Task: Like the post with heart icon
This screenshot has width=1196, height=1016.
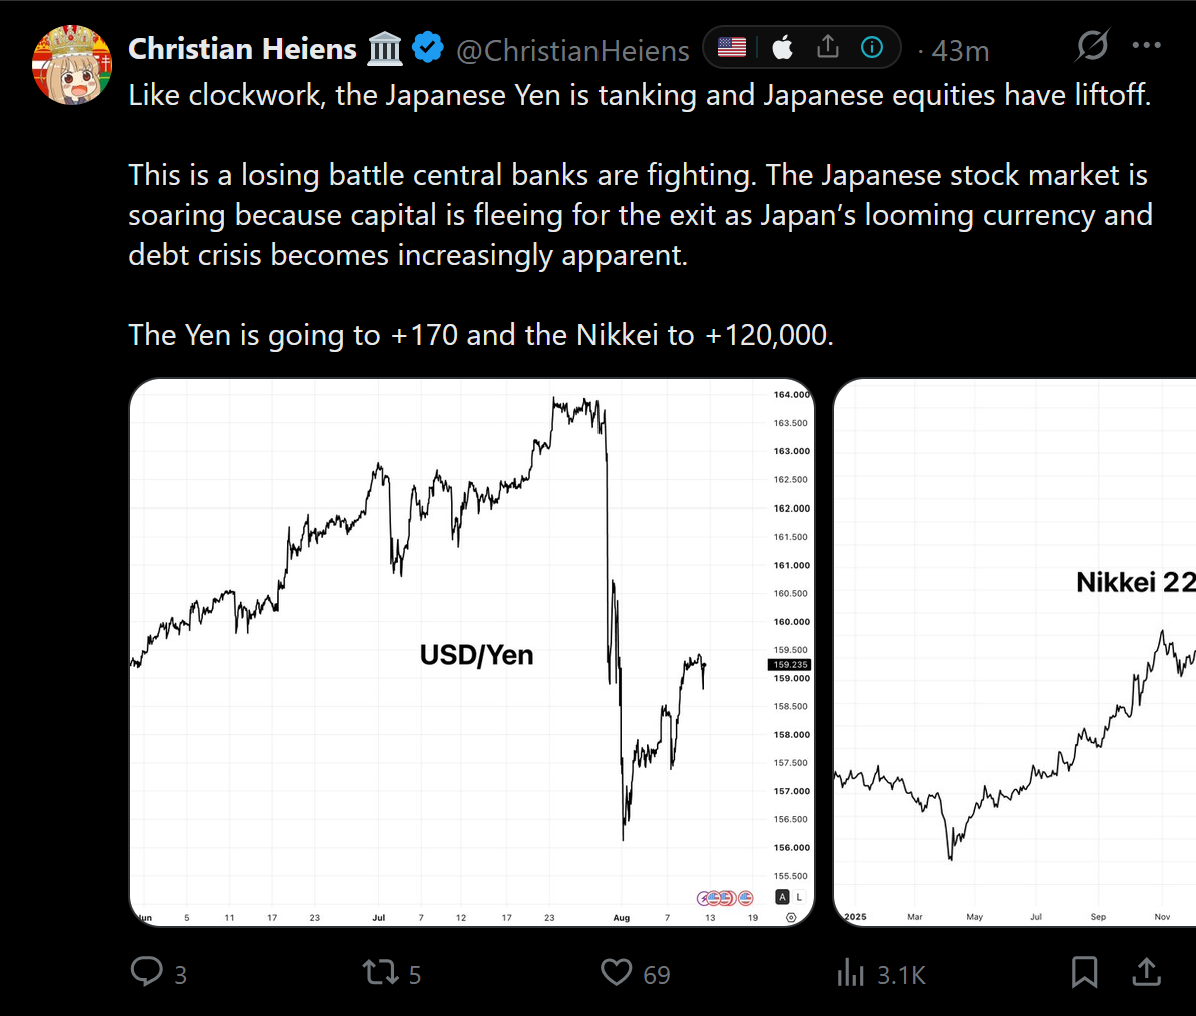Action: (616, 973)
